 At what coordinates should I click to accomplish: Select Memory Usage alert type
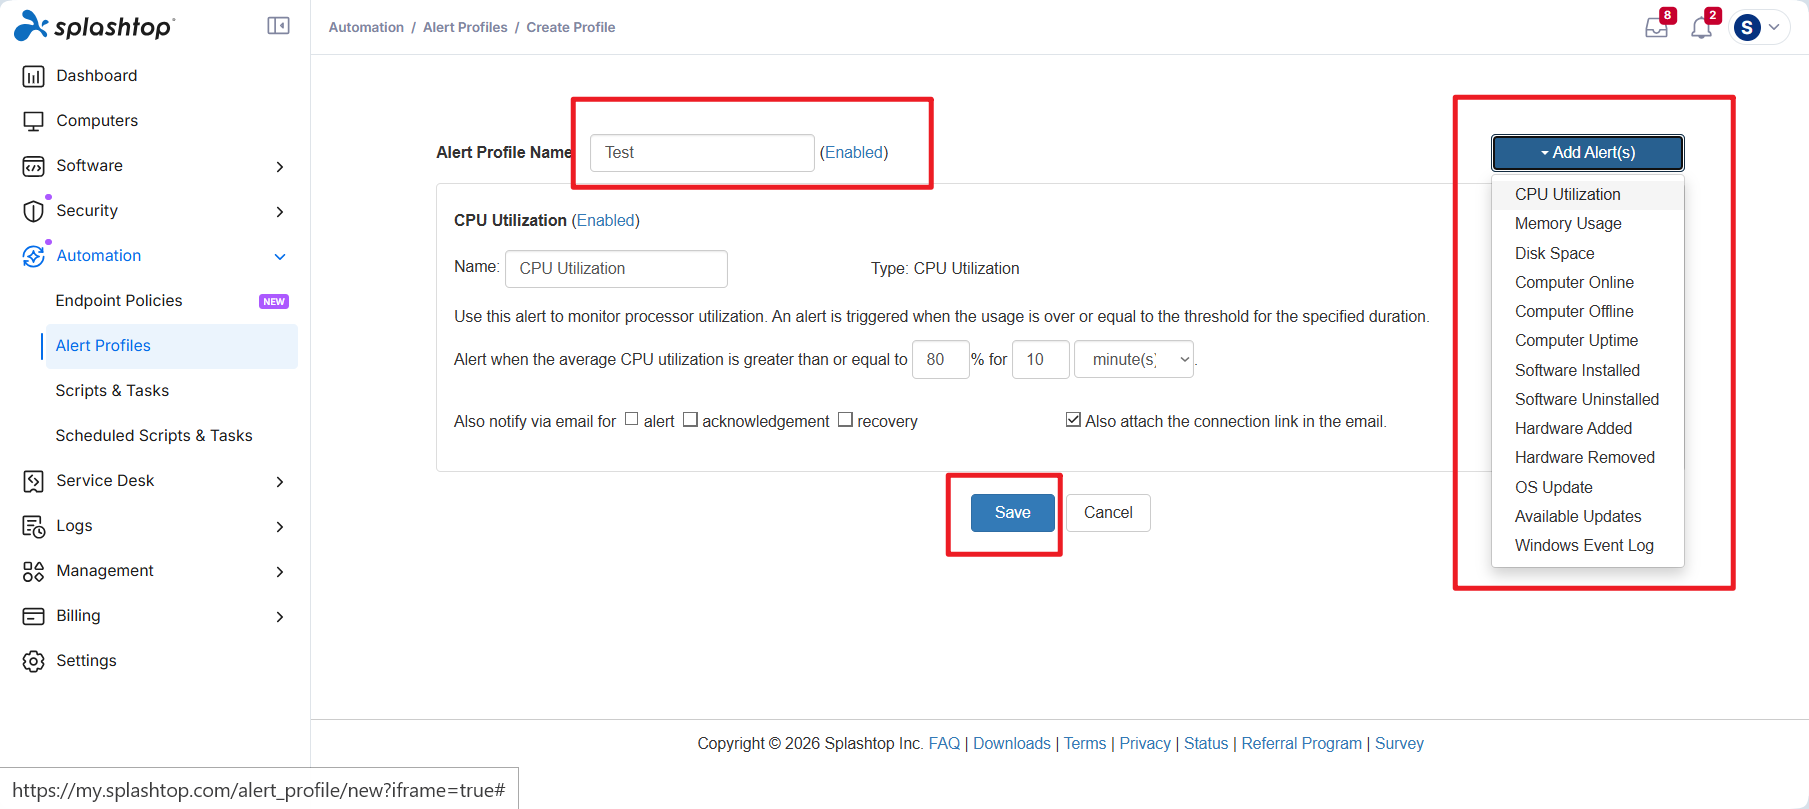click(1588, 223)
